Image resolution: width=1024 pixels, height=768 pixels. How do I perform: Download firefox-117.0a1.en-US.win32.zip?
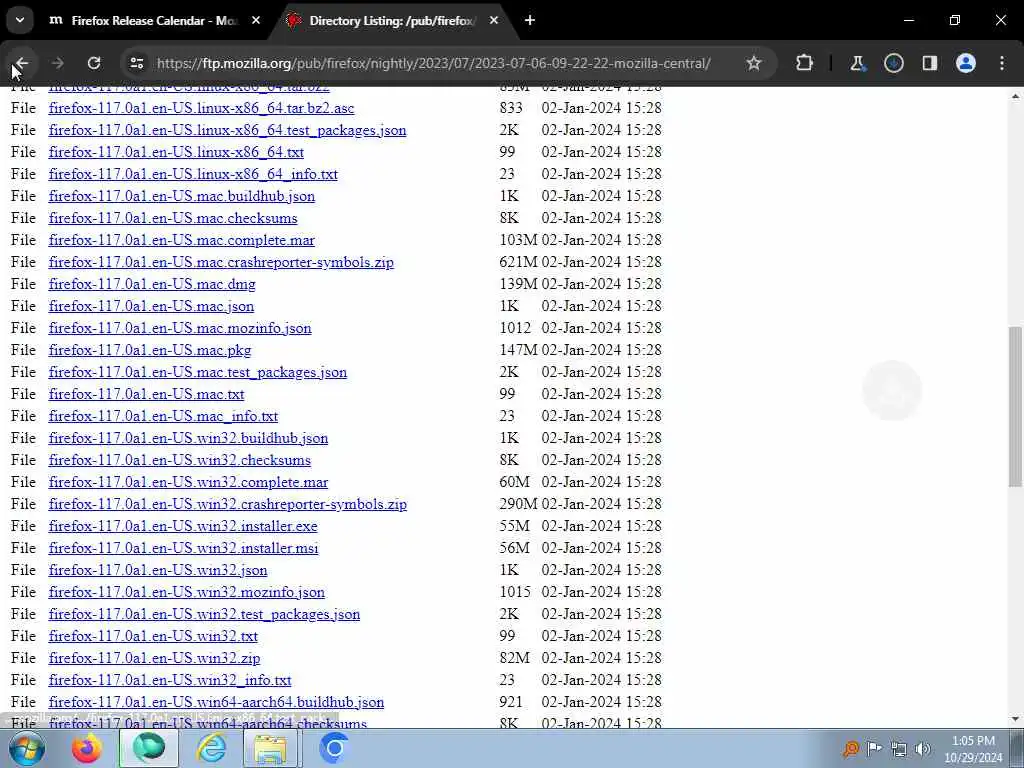point(154,658)
